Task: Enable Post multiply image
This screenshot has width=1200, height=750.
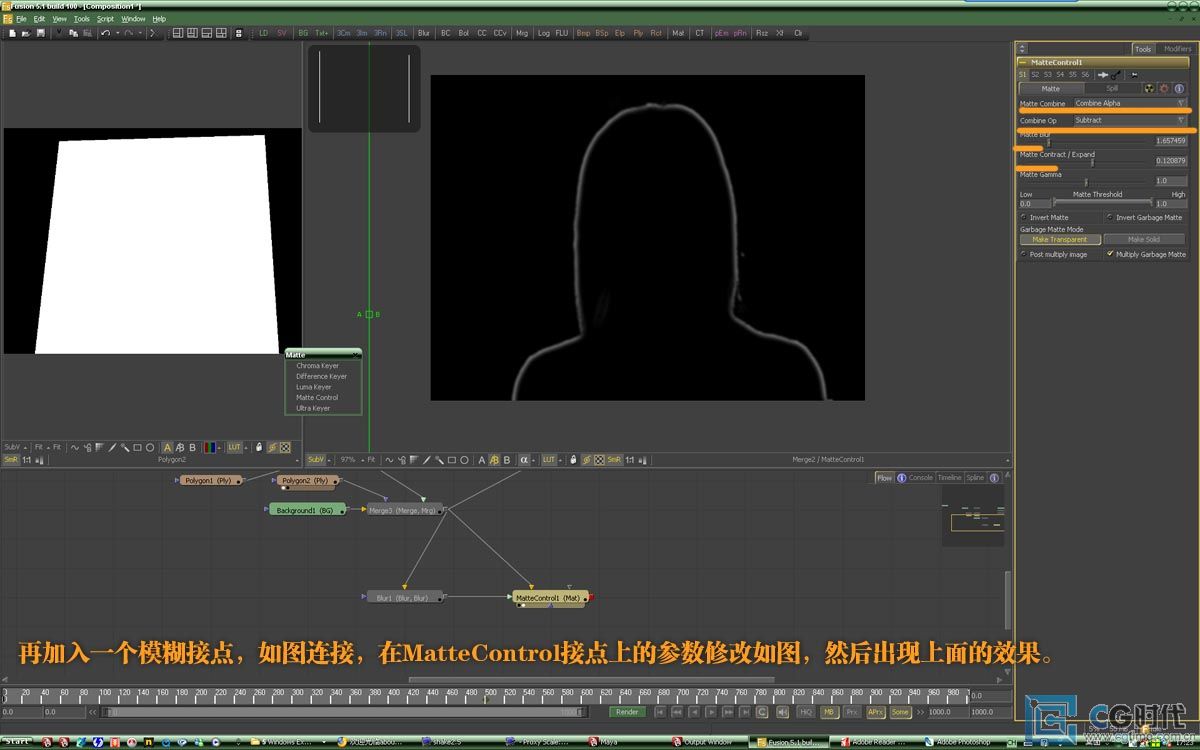Action: tap(1023, 254)
